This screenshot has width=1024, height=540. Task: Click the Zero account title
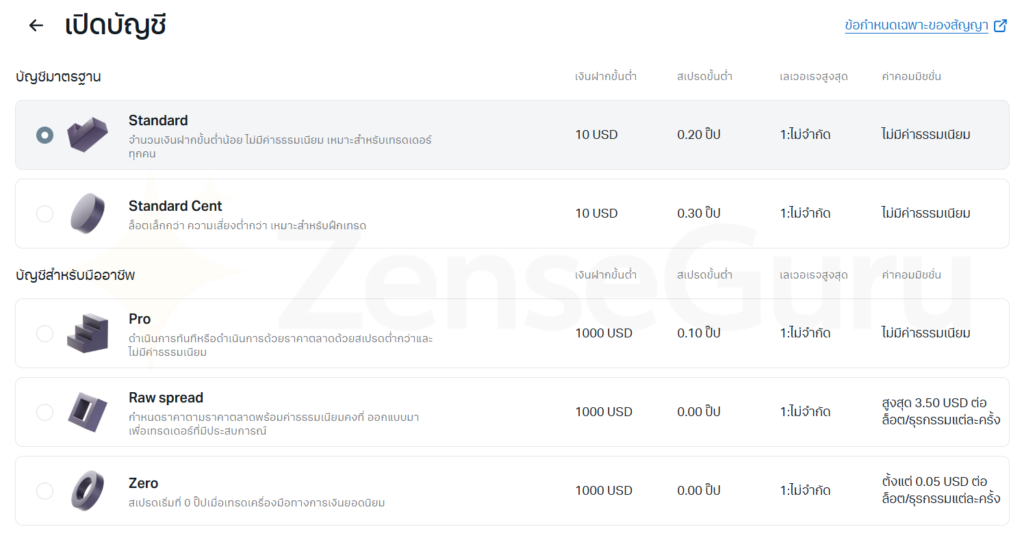143,483
